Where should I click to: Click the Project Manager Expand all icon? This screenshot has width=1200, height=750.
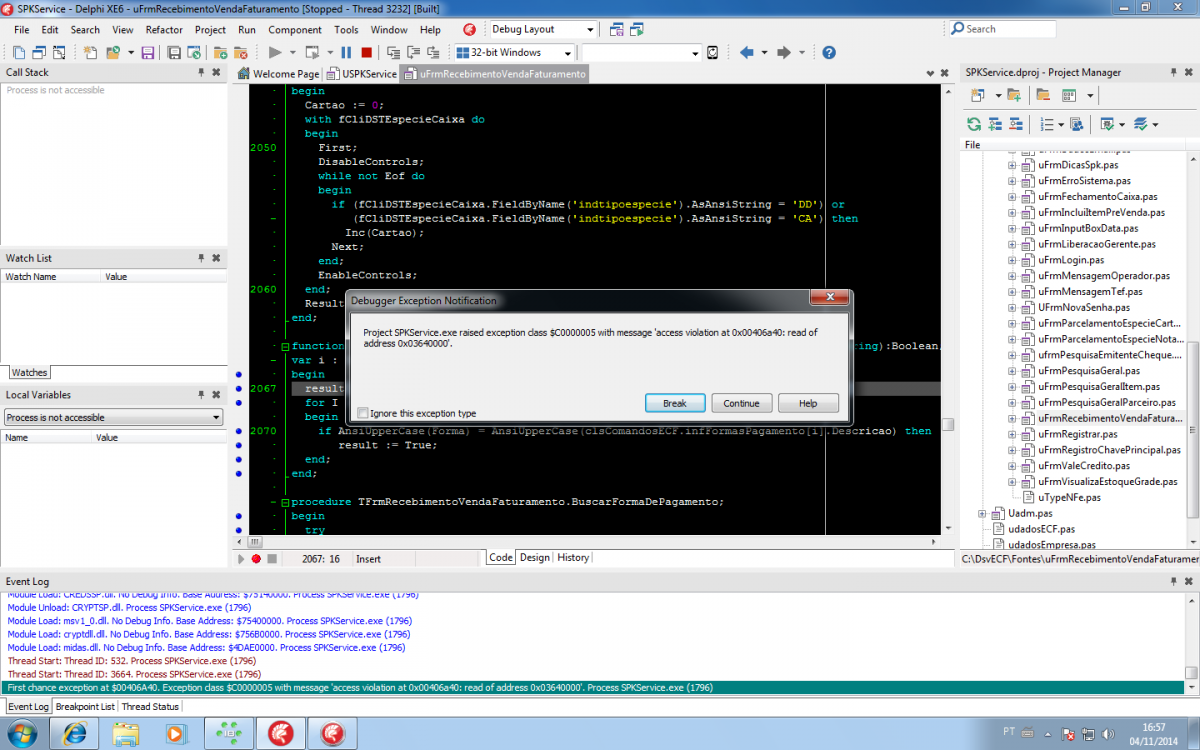tap(995, 124)
